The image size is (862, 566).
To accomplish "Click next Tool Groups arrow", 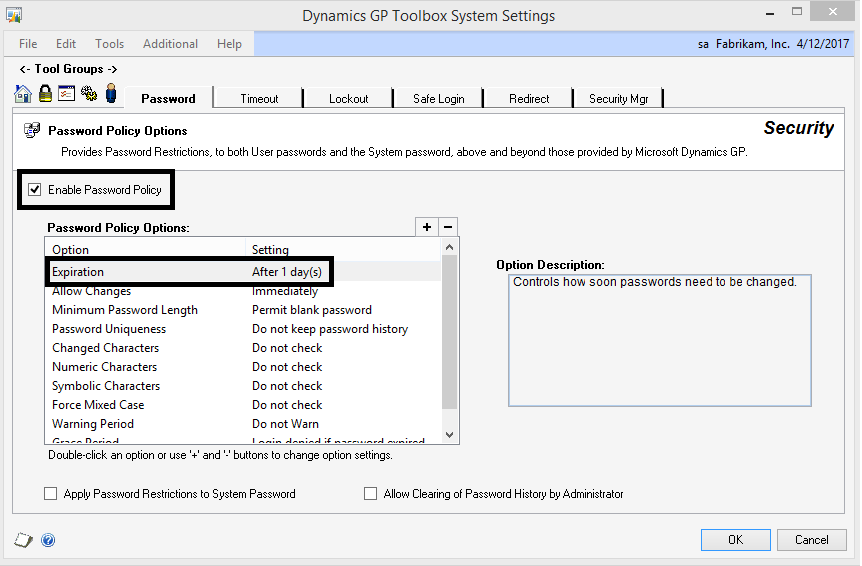I will [x=112, y=69].
